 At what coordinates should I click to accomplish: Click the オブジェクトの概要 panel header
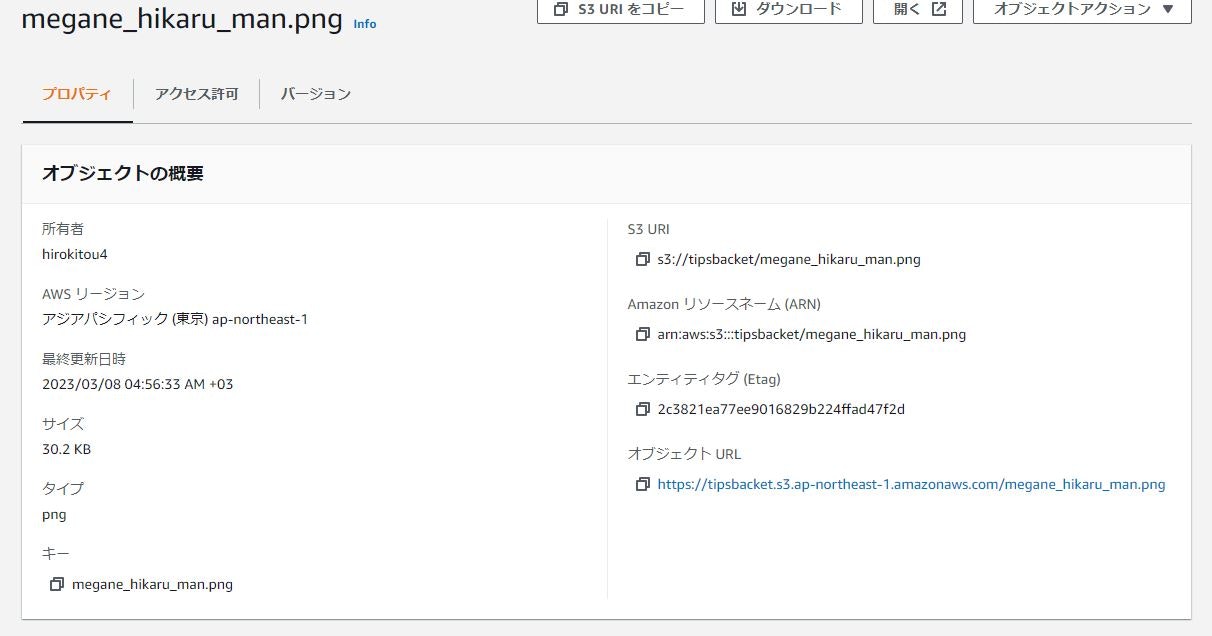[x=607, y=174]
